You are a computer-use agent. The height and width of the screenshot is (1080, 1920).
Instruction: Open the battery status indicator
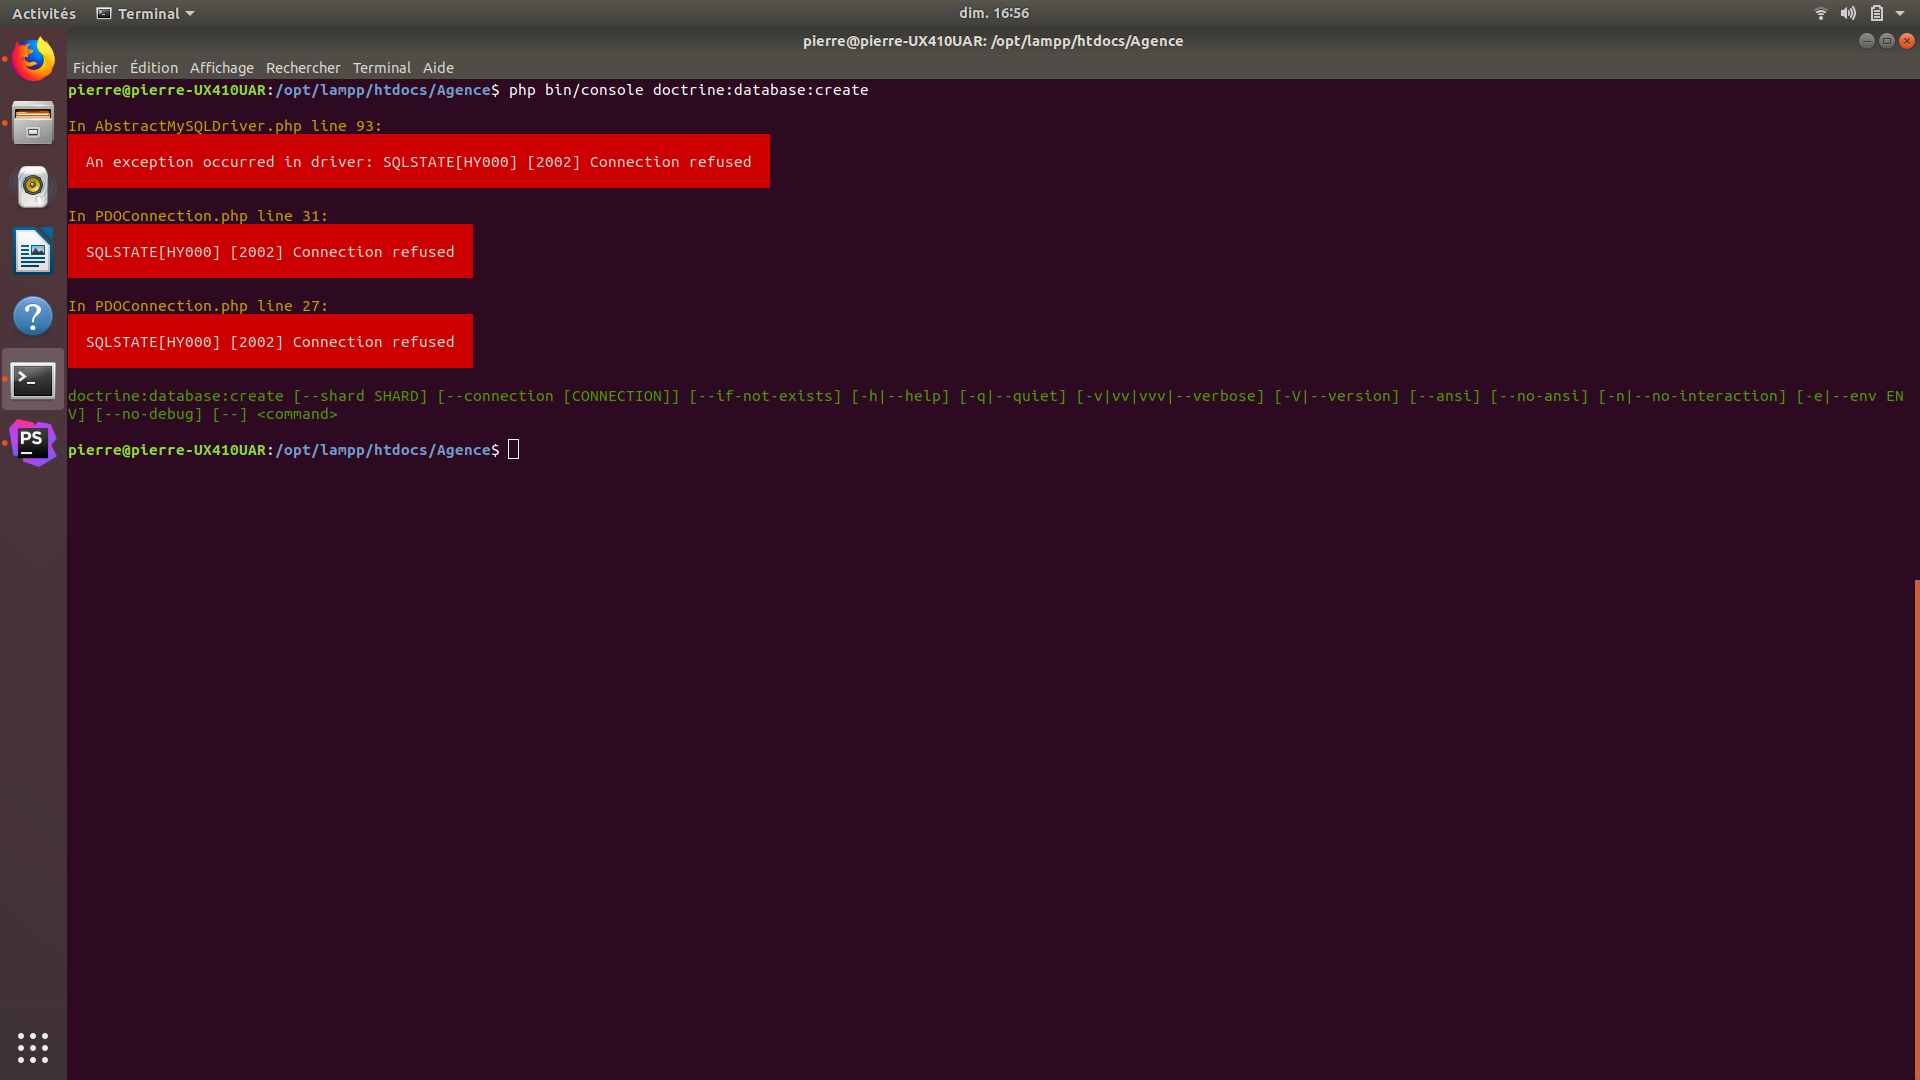point(1877,13)
